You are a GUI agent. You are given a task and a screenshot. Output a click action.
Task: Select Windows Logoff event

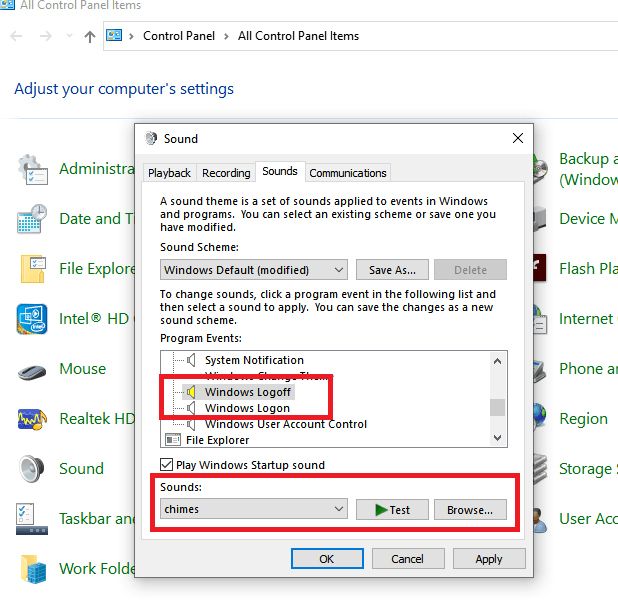coord(248,392)
